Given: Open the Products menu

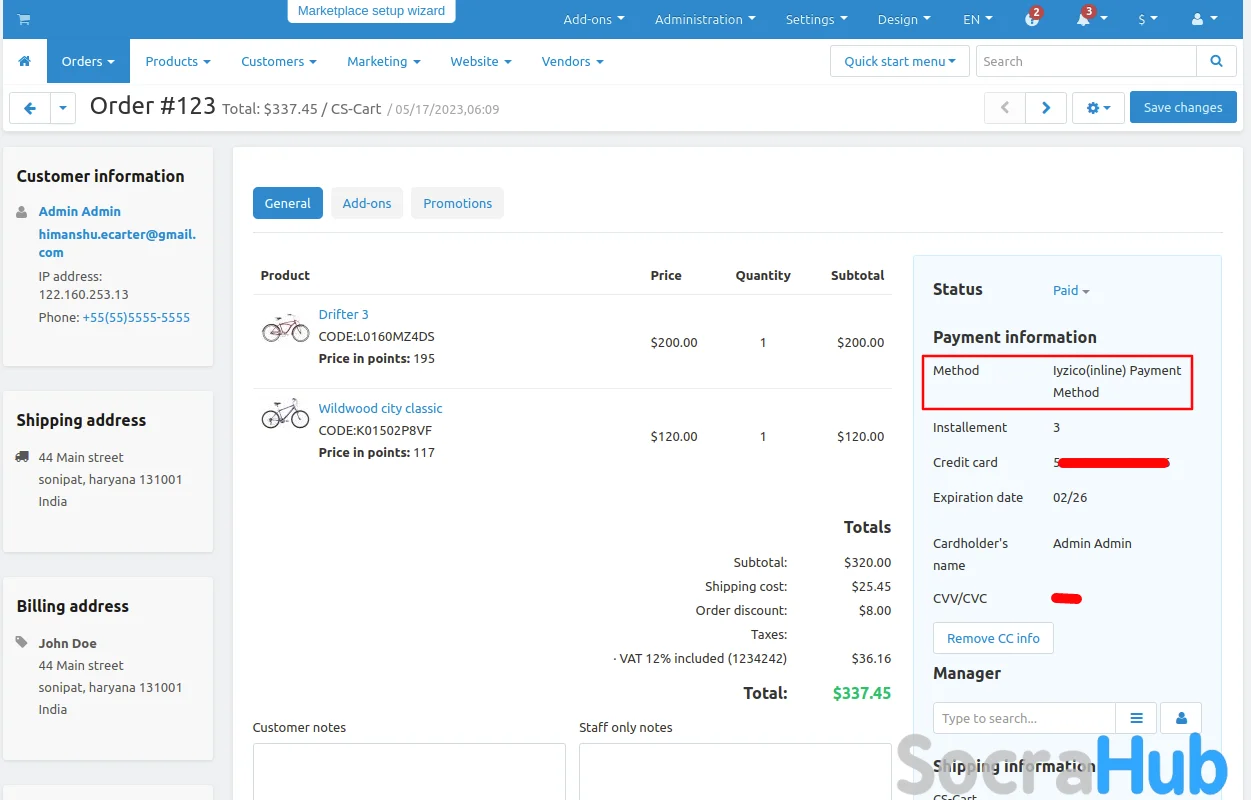Looking at the screenshot, I should tap(177, 61).
